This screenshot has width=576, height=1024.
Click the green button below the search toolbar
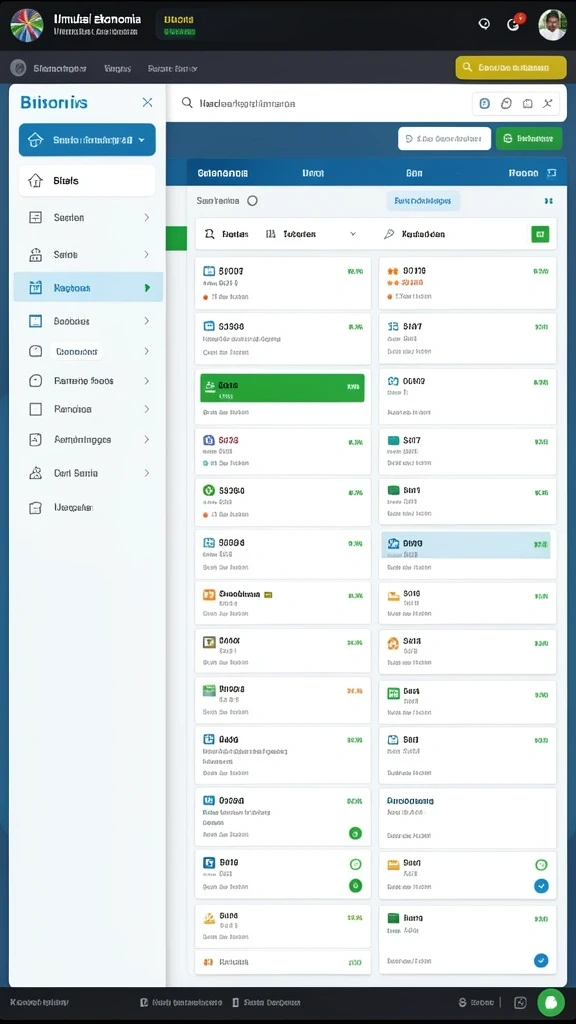(529, 138)
